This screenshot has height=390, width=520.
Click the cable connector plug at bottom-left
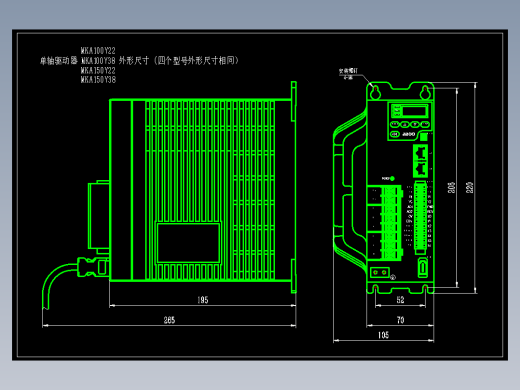(92, 267)
